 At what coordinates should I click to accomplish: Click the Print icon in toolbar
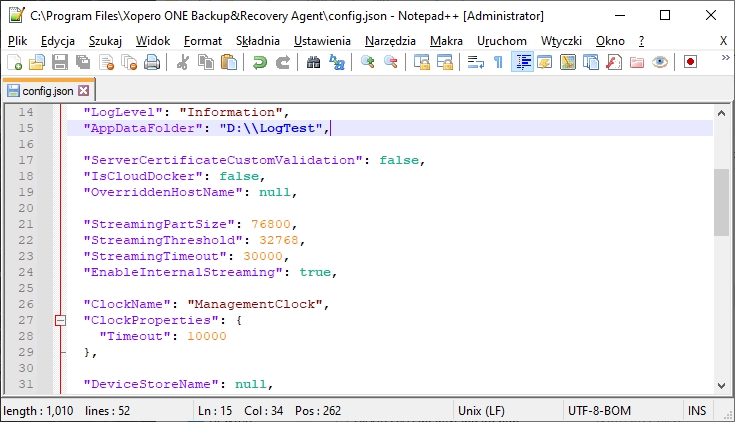point(151,62)
